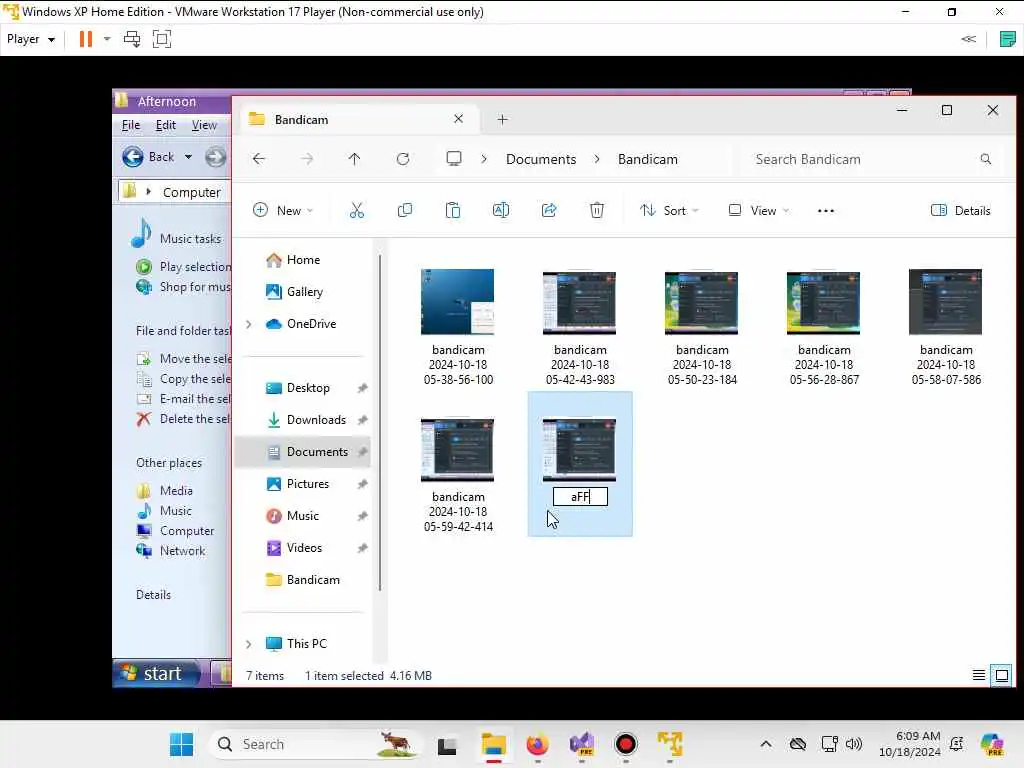The width and height of the screenshot is (1024, 768).
Task: Open the View dropdown
Action: tap(759, 210)
